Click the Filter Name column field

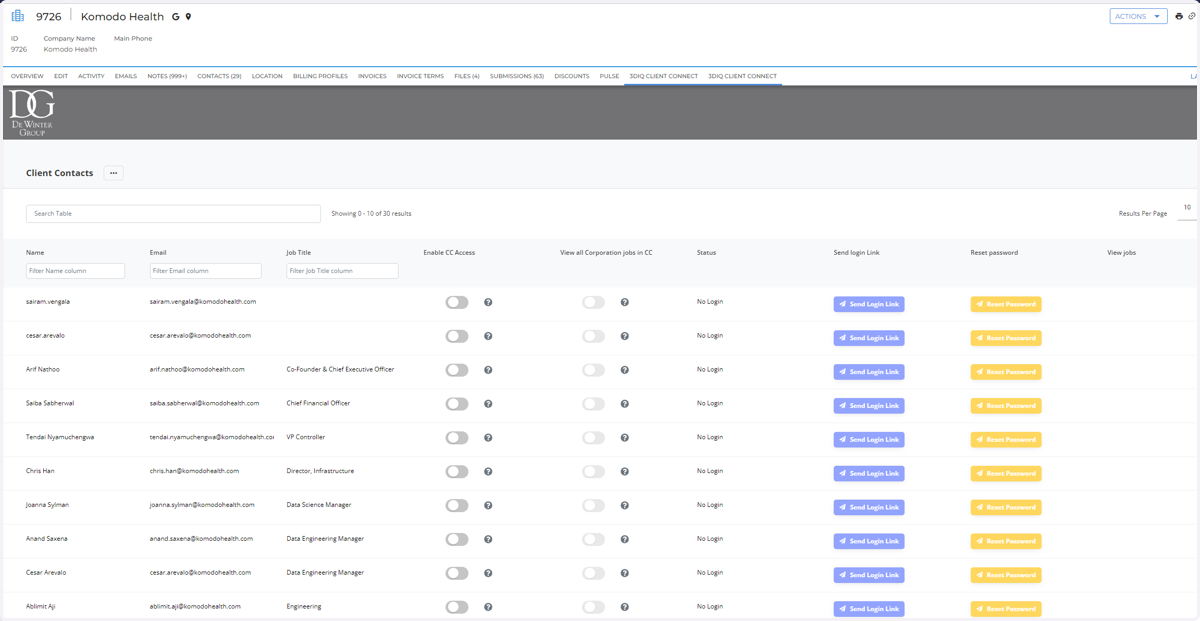click(75, 271)
